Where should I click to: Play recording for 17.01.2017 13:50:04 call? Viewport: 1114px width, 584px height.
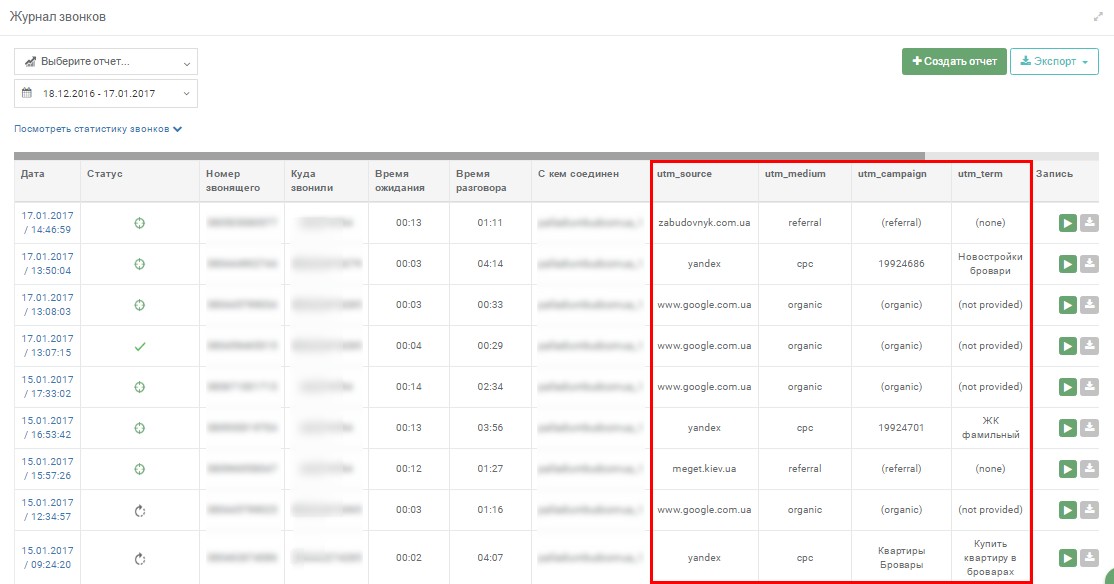pos(1067,264)
